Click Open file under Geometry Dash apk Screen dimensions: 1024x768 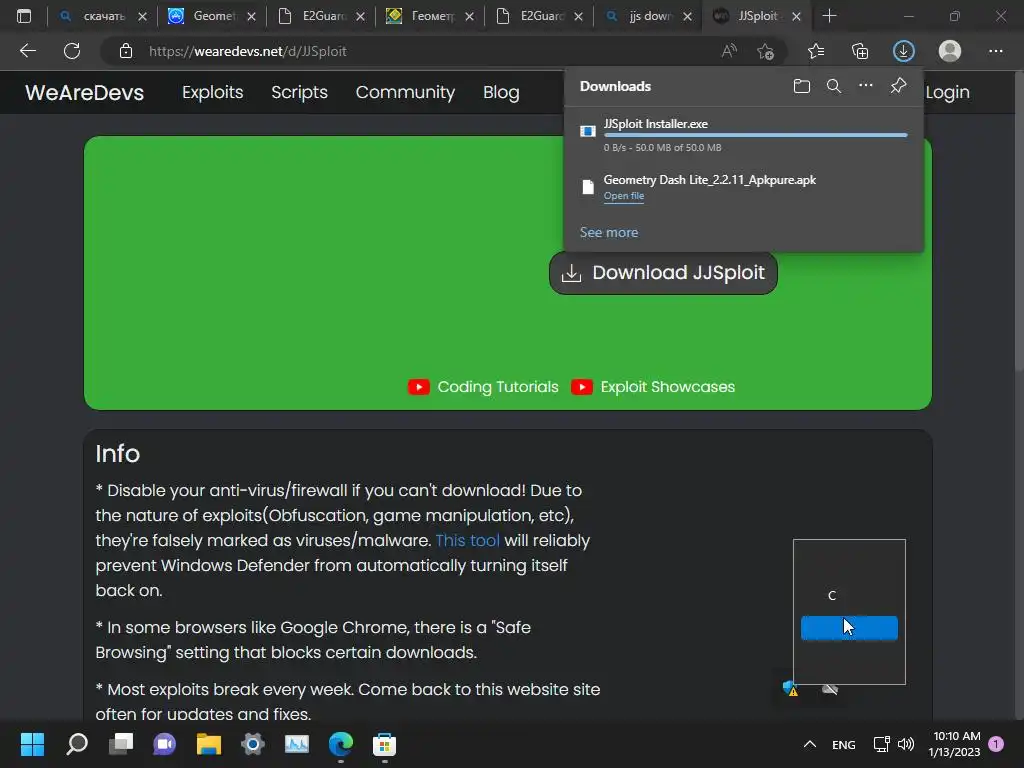coord(624,196)
